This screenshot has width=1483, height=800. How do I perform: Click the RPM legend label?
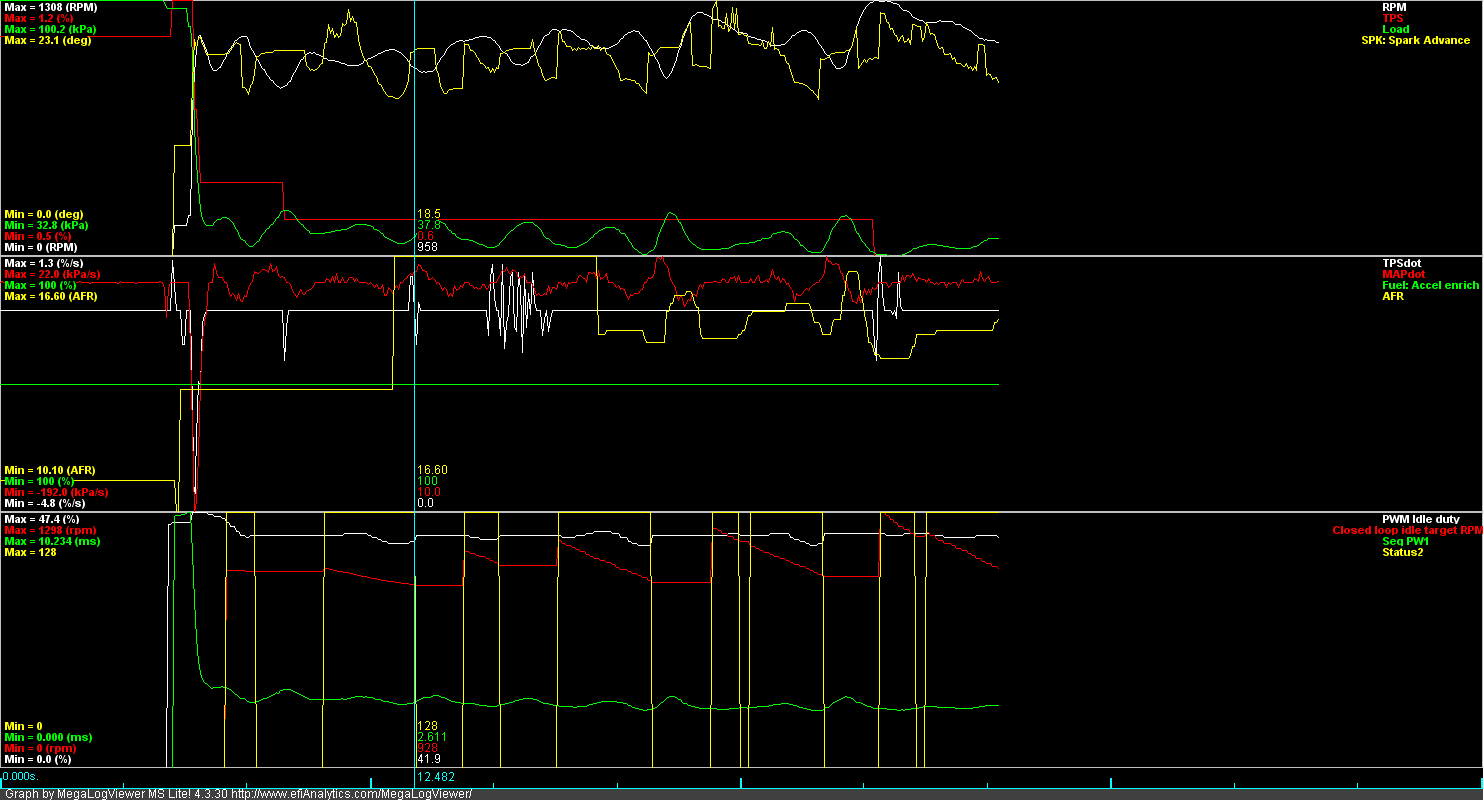(1394, 7)
